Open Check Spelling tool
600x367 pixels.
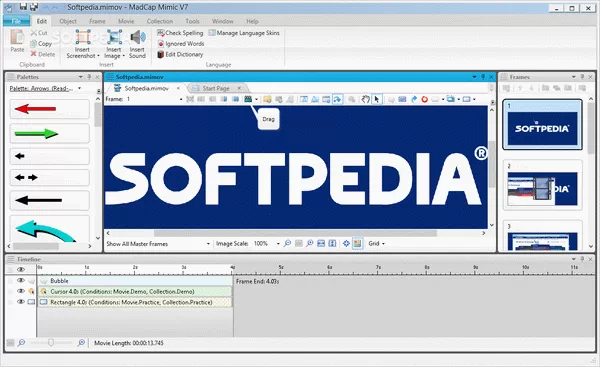(x=180, y=33)
